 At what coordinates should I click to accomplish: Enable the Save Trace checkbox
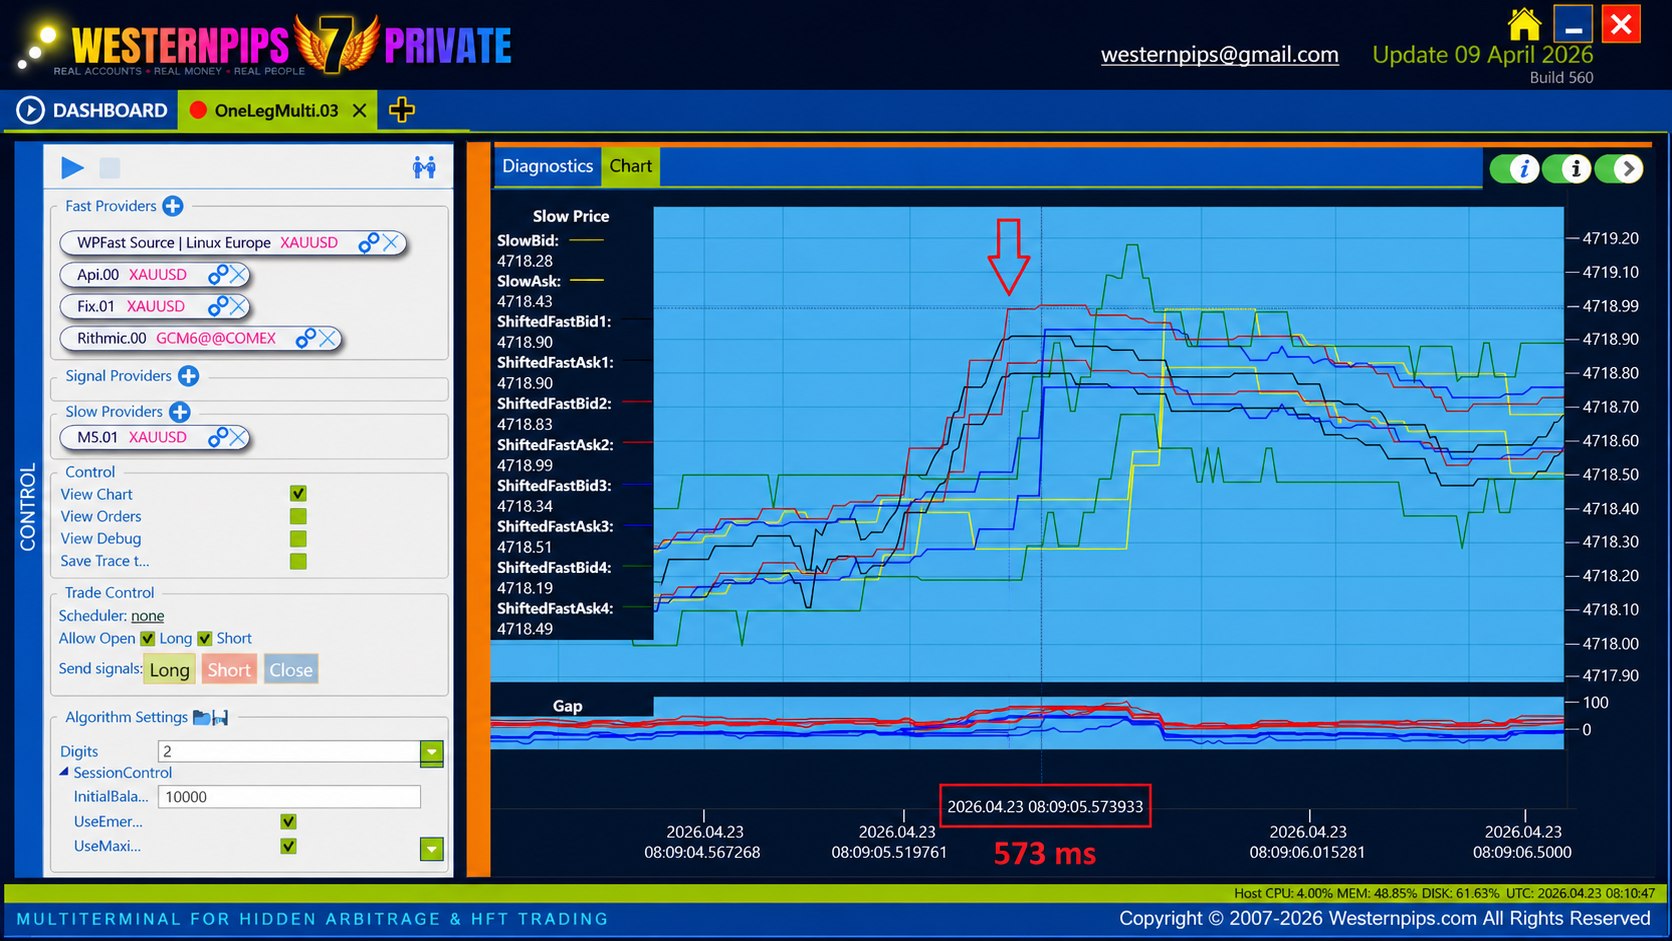click(298, 561)
